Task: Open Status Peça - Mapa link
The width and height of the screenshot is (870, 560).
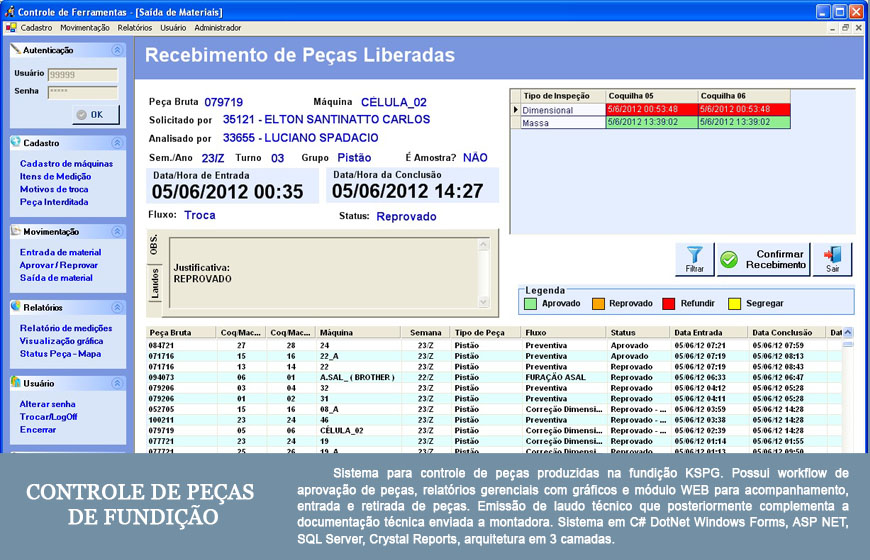Action: 60,354
